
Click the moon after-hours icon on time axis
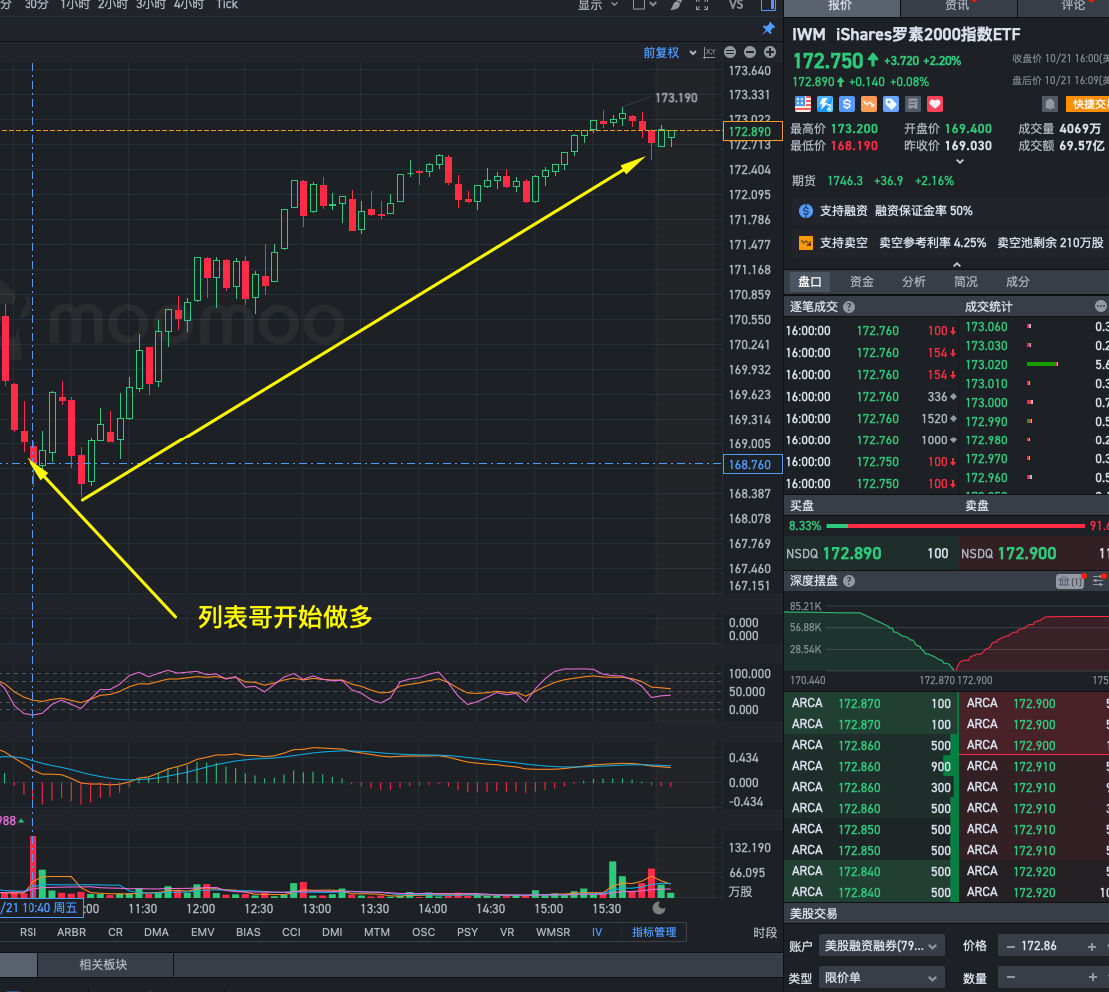tap(658, 908)
